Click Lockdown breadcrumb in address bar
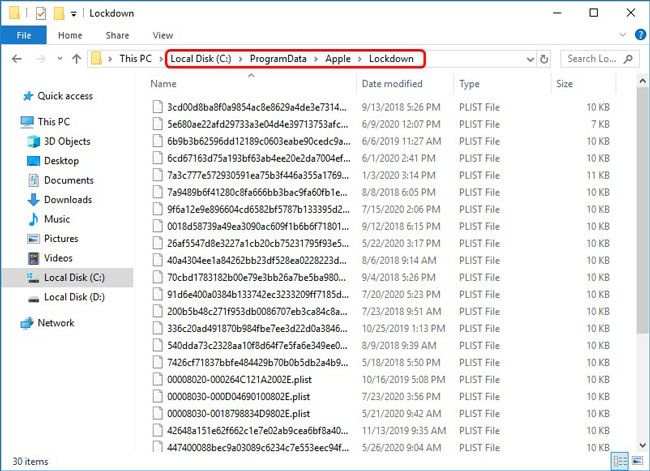Viewport: 650px width, 471px height. [391, 59]
